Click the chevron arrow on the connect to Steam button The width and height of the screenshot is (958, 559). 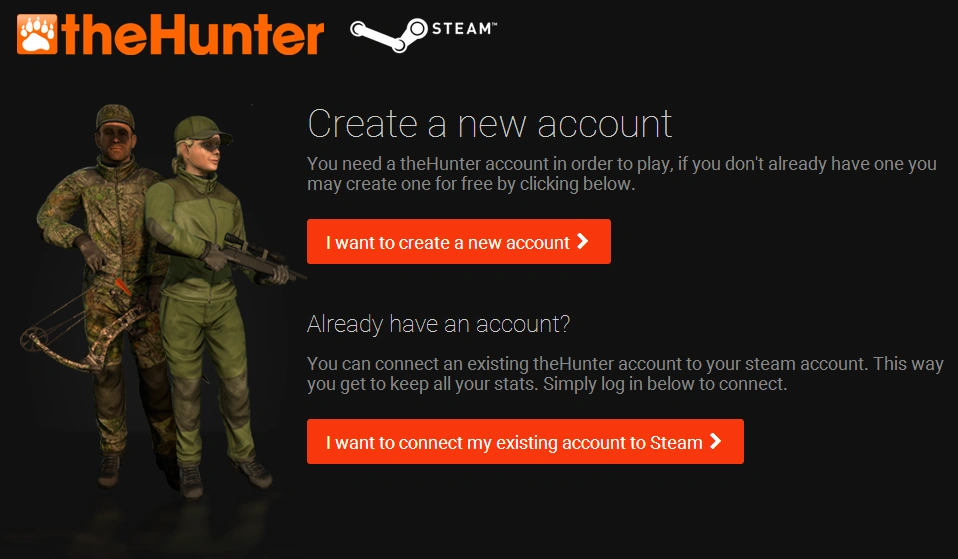(x=715, y=441)
